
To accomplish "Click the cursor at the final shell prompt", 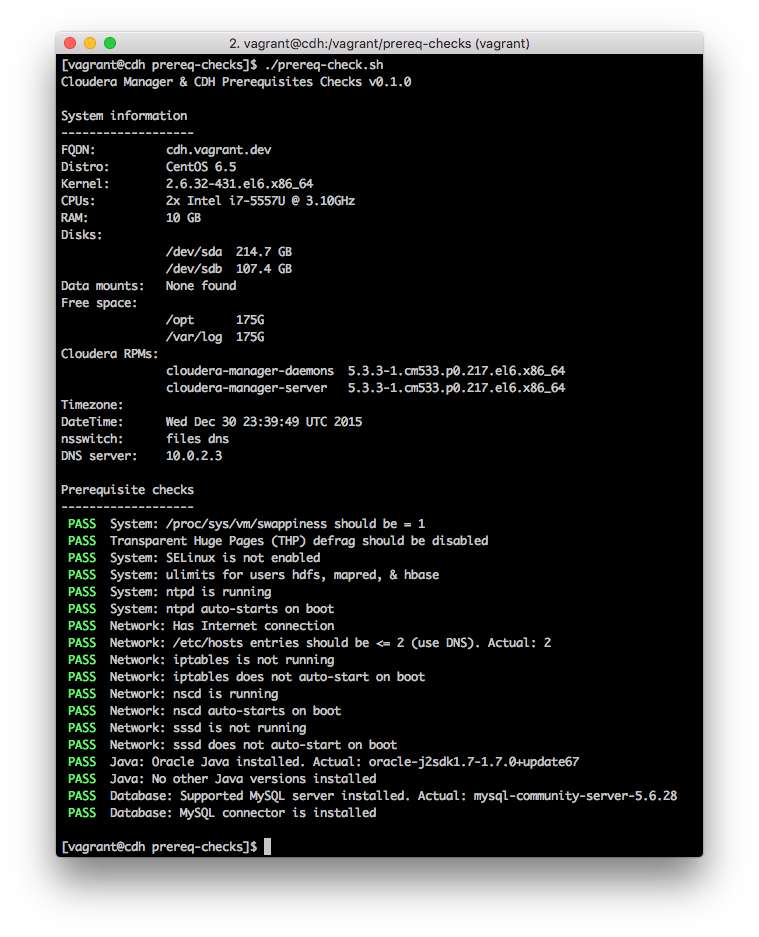I will [x=268, y=847].
